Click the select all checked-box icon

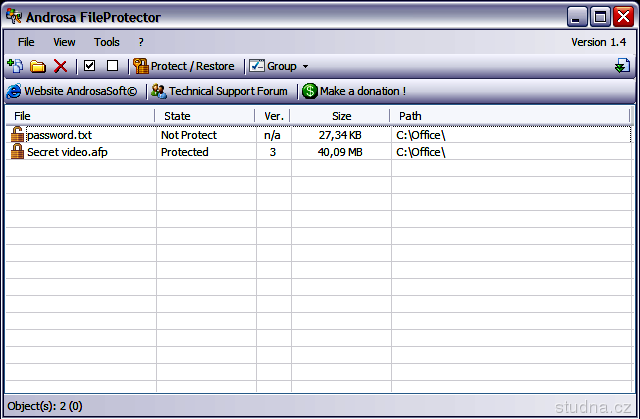[89, 66]
